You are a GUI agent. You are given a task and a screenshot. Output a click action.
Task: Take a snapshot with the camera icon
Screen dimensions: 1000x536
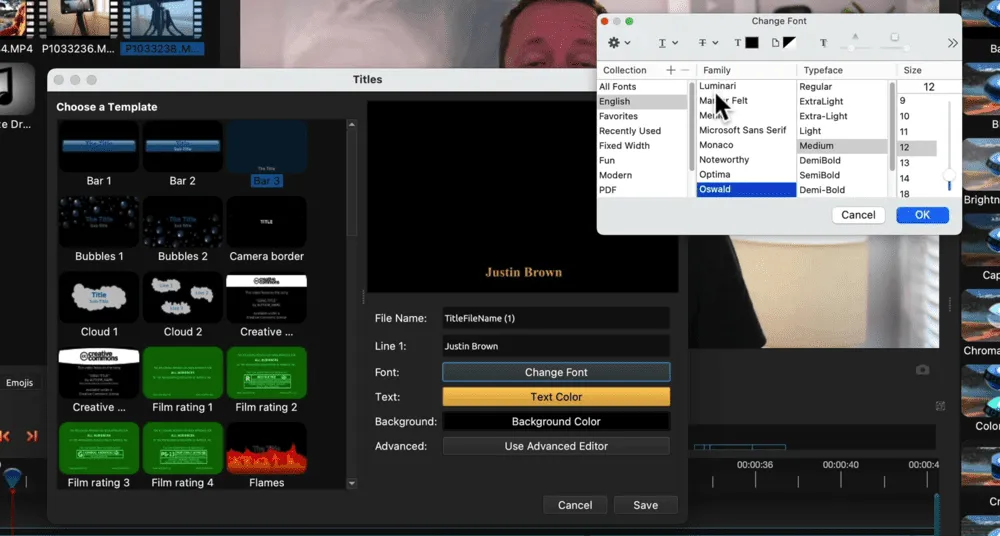point(922,370)
